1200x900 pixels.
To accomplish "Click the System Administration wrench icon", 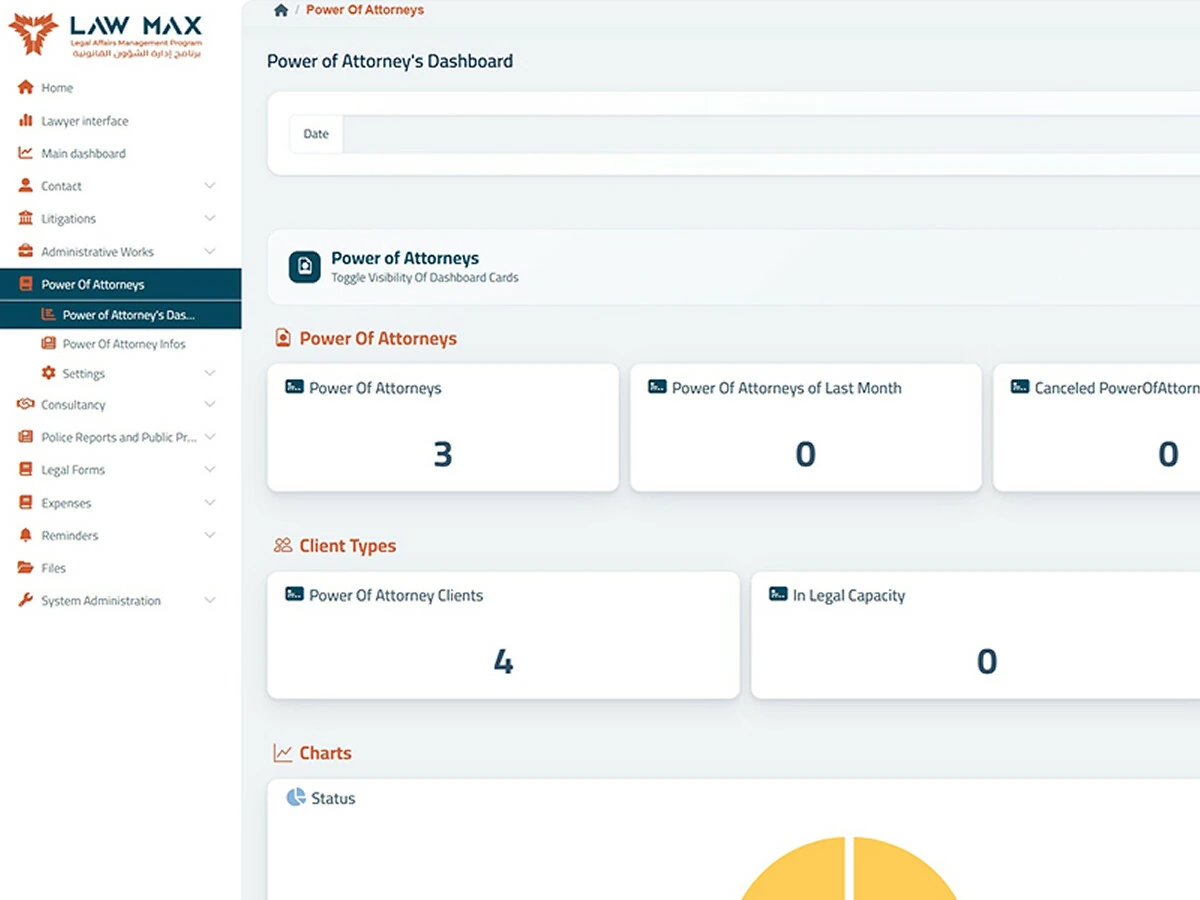I will tap(26, 600).
